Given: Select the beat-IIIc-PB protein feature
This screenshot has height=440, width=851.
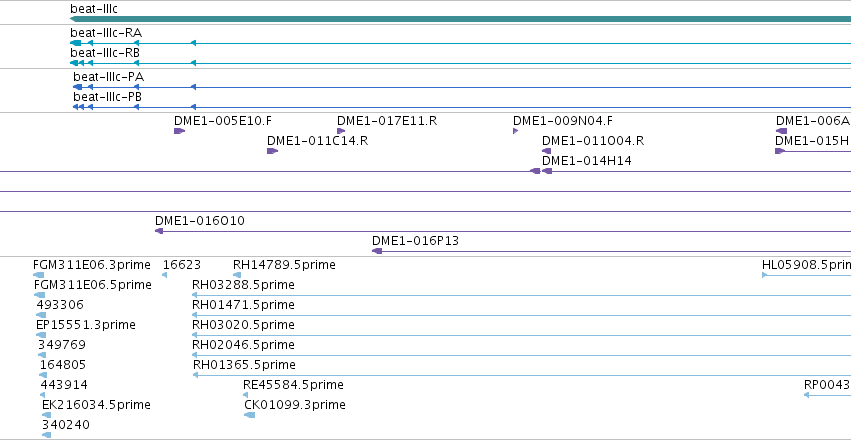Looking at the screenshot, I should (x=462, y=107).
